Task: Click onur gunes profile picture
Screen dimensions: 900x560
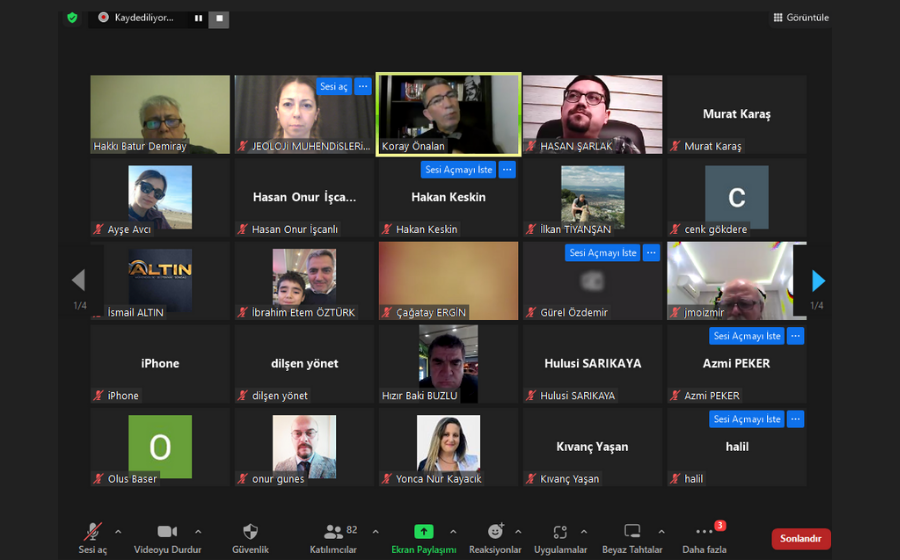Action: tap(304, 446)
